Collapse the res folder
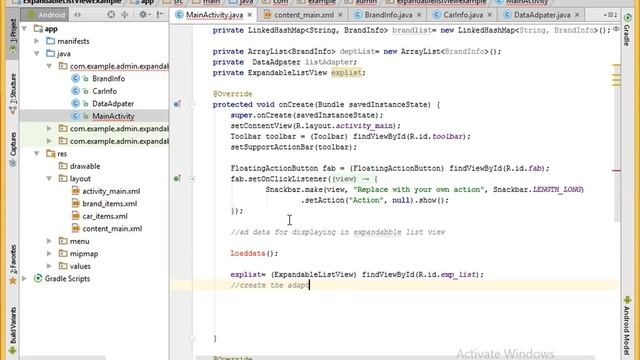 37,154
